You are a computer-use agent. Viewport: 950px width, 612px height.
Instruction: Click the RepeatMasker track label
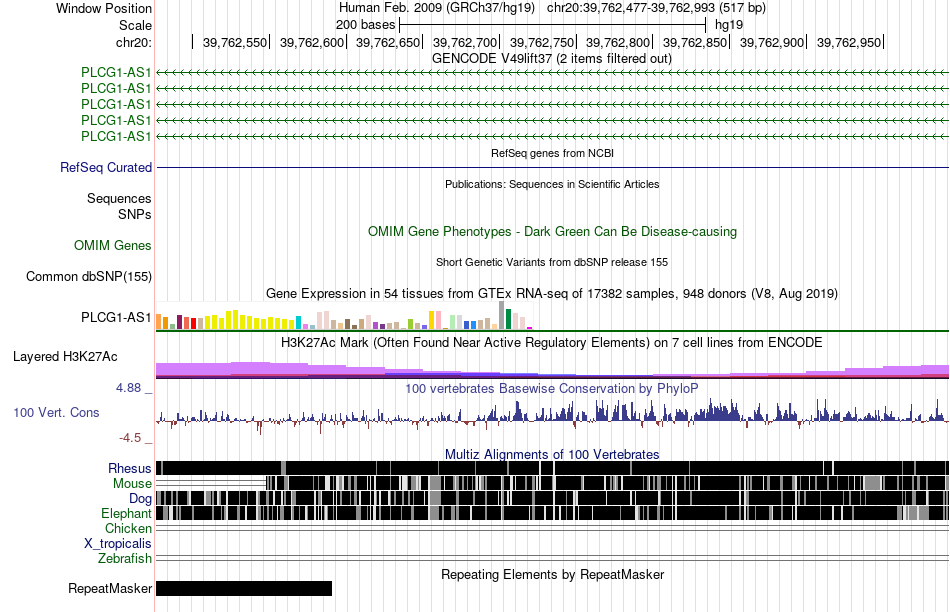[x=110, y=588]
